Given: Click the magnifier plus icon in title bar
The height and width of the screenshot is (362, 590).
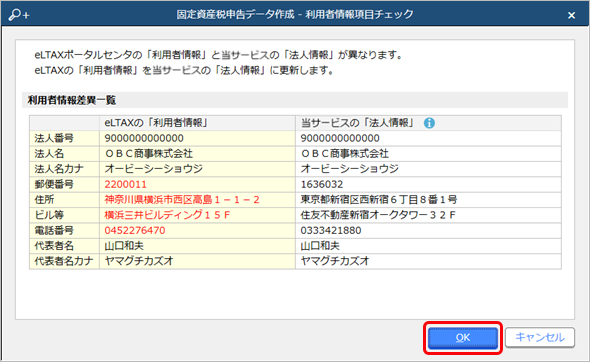Looking at the screenshot, I should [x=19, y=15].
